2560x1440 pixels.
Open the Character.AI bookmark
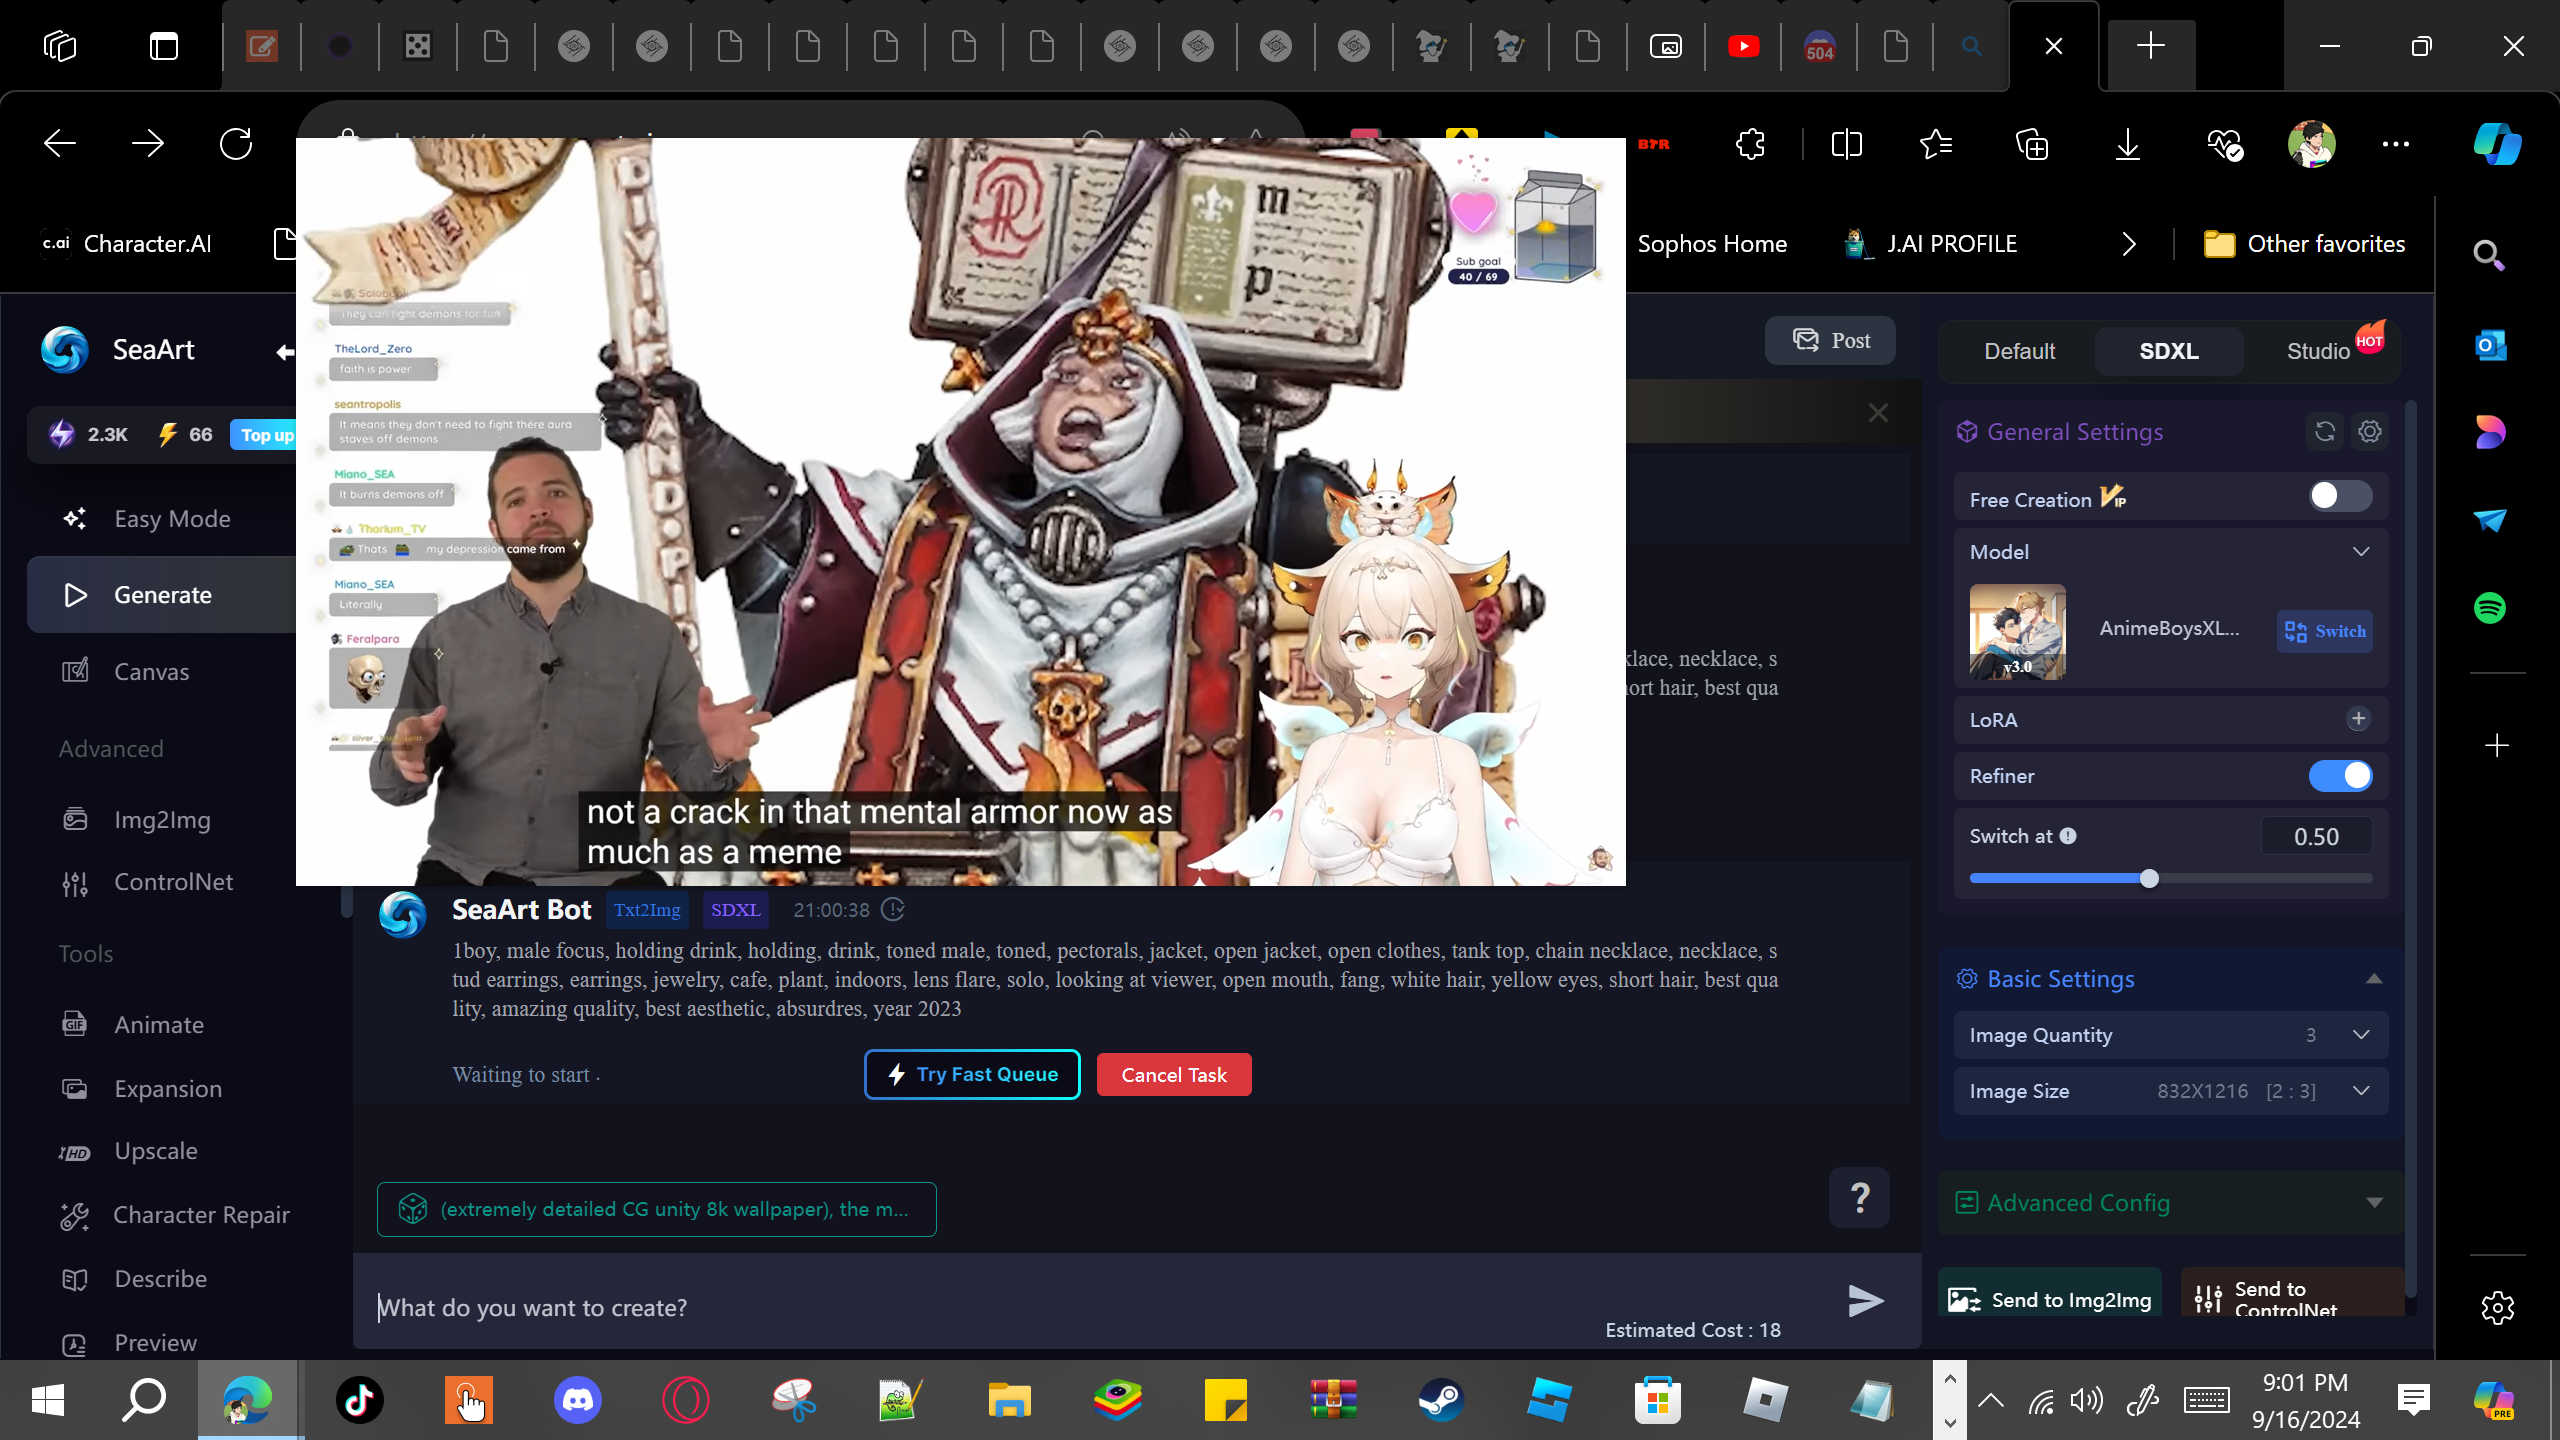tap(128, 244)
